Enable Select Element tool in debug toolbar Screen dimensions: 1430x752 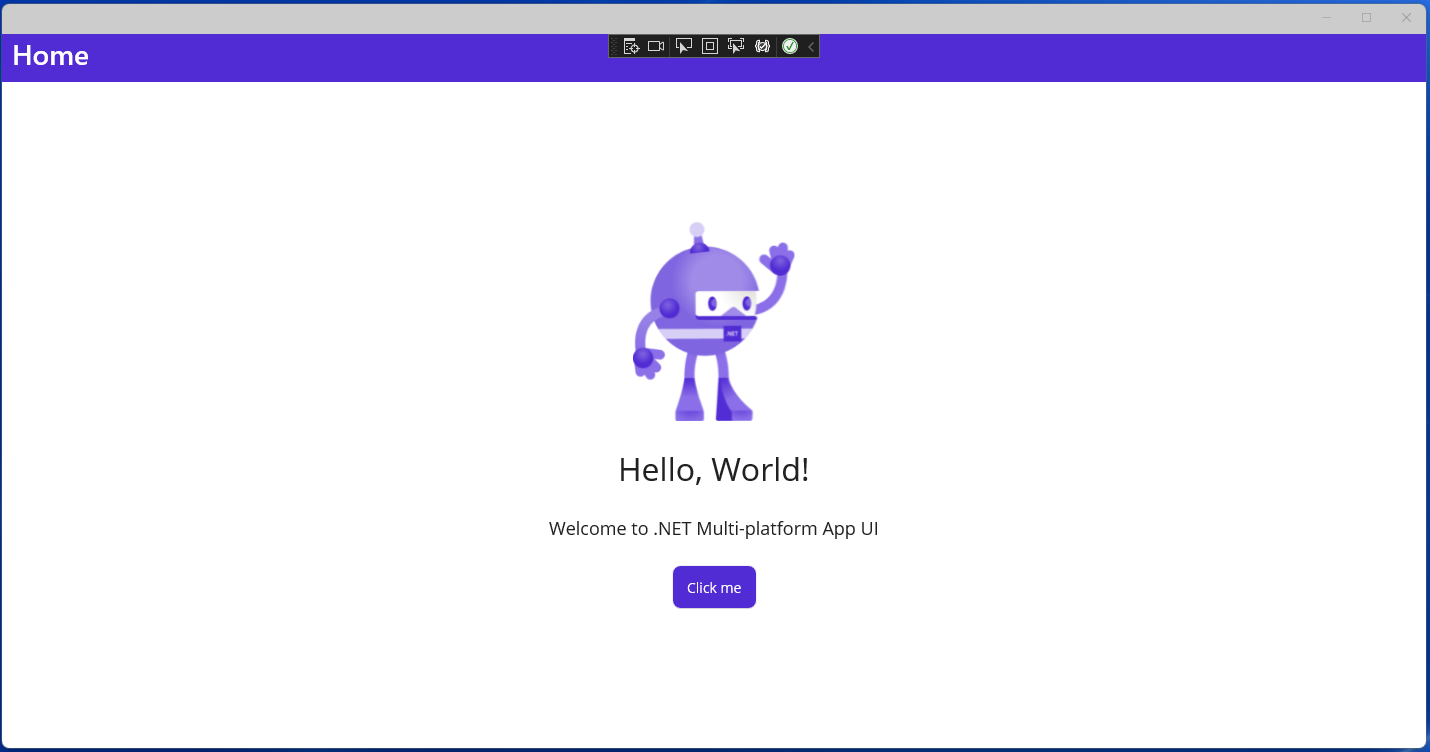pyautogui.click(x=684, y=46)
